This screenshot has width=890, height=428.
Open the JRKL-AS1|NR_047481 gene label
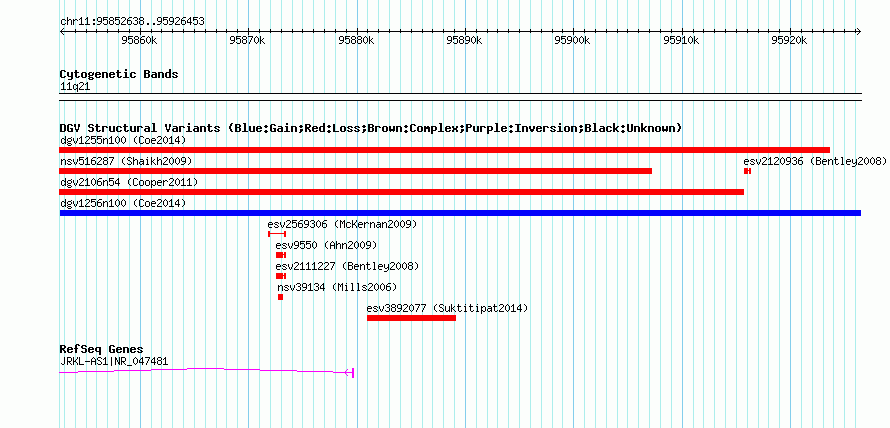click(114, 361)
